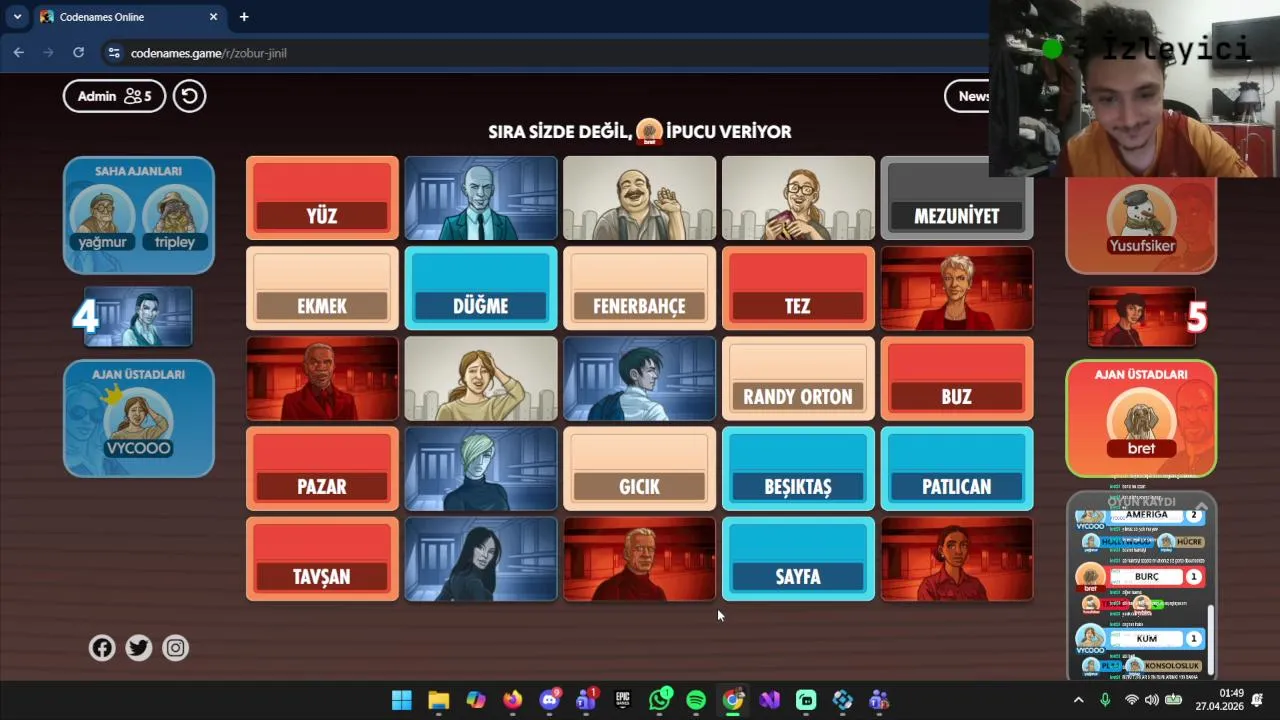The height and width of the screenshot is (720, 1280).
Task: Launch Firefox from taskbar
Action: click(512, 700)
